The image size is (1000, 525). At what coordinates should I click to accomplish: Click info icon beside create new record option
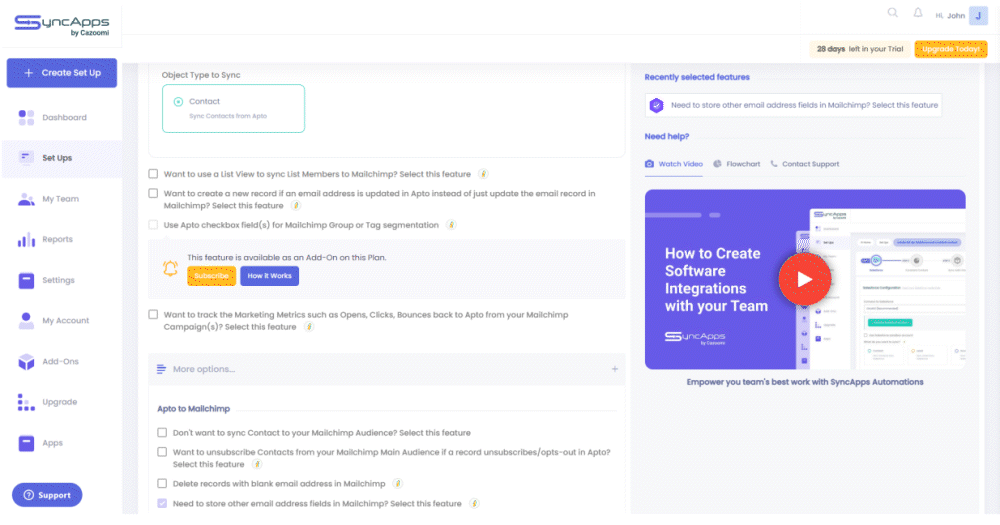click(295, 205)
